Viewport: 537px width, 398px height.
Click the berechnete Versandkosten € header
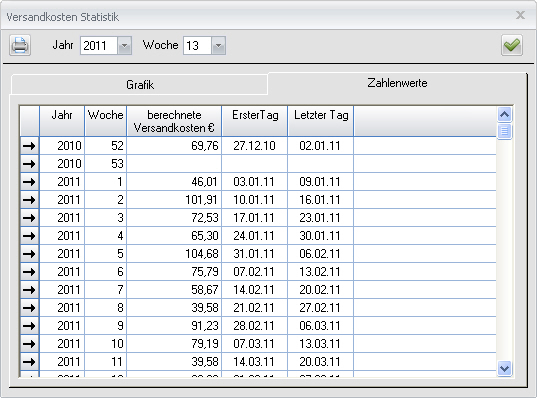(174, 121)
